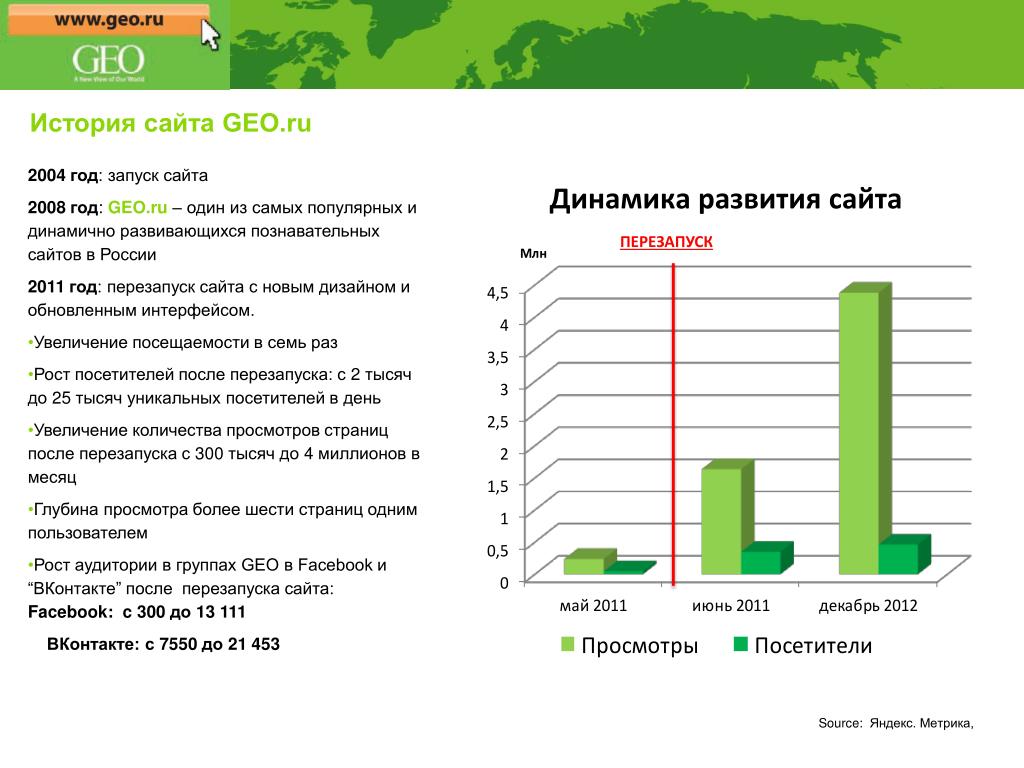Click the heading 'История сайта GEO.ru'

click(x=170, y=123)
